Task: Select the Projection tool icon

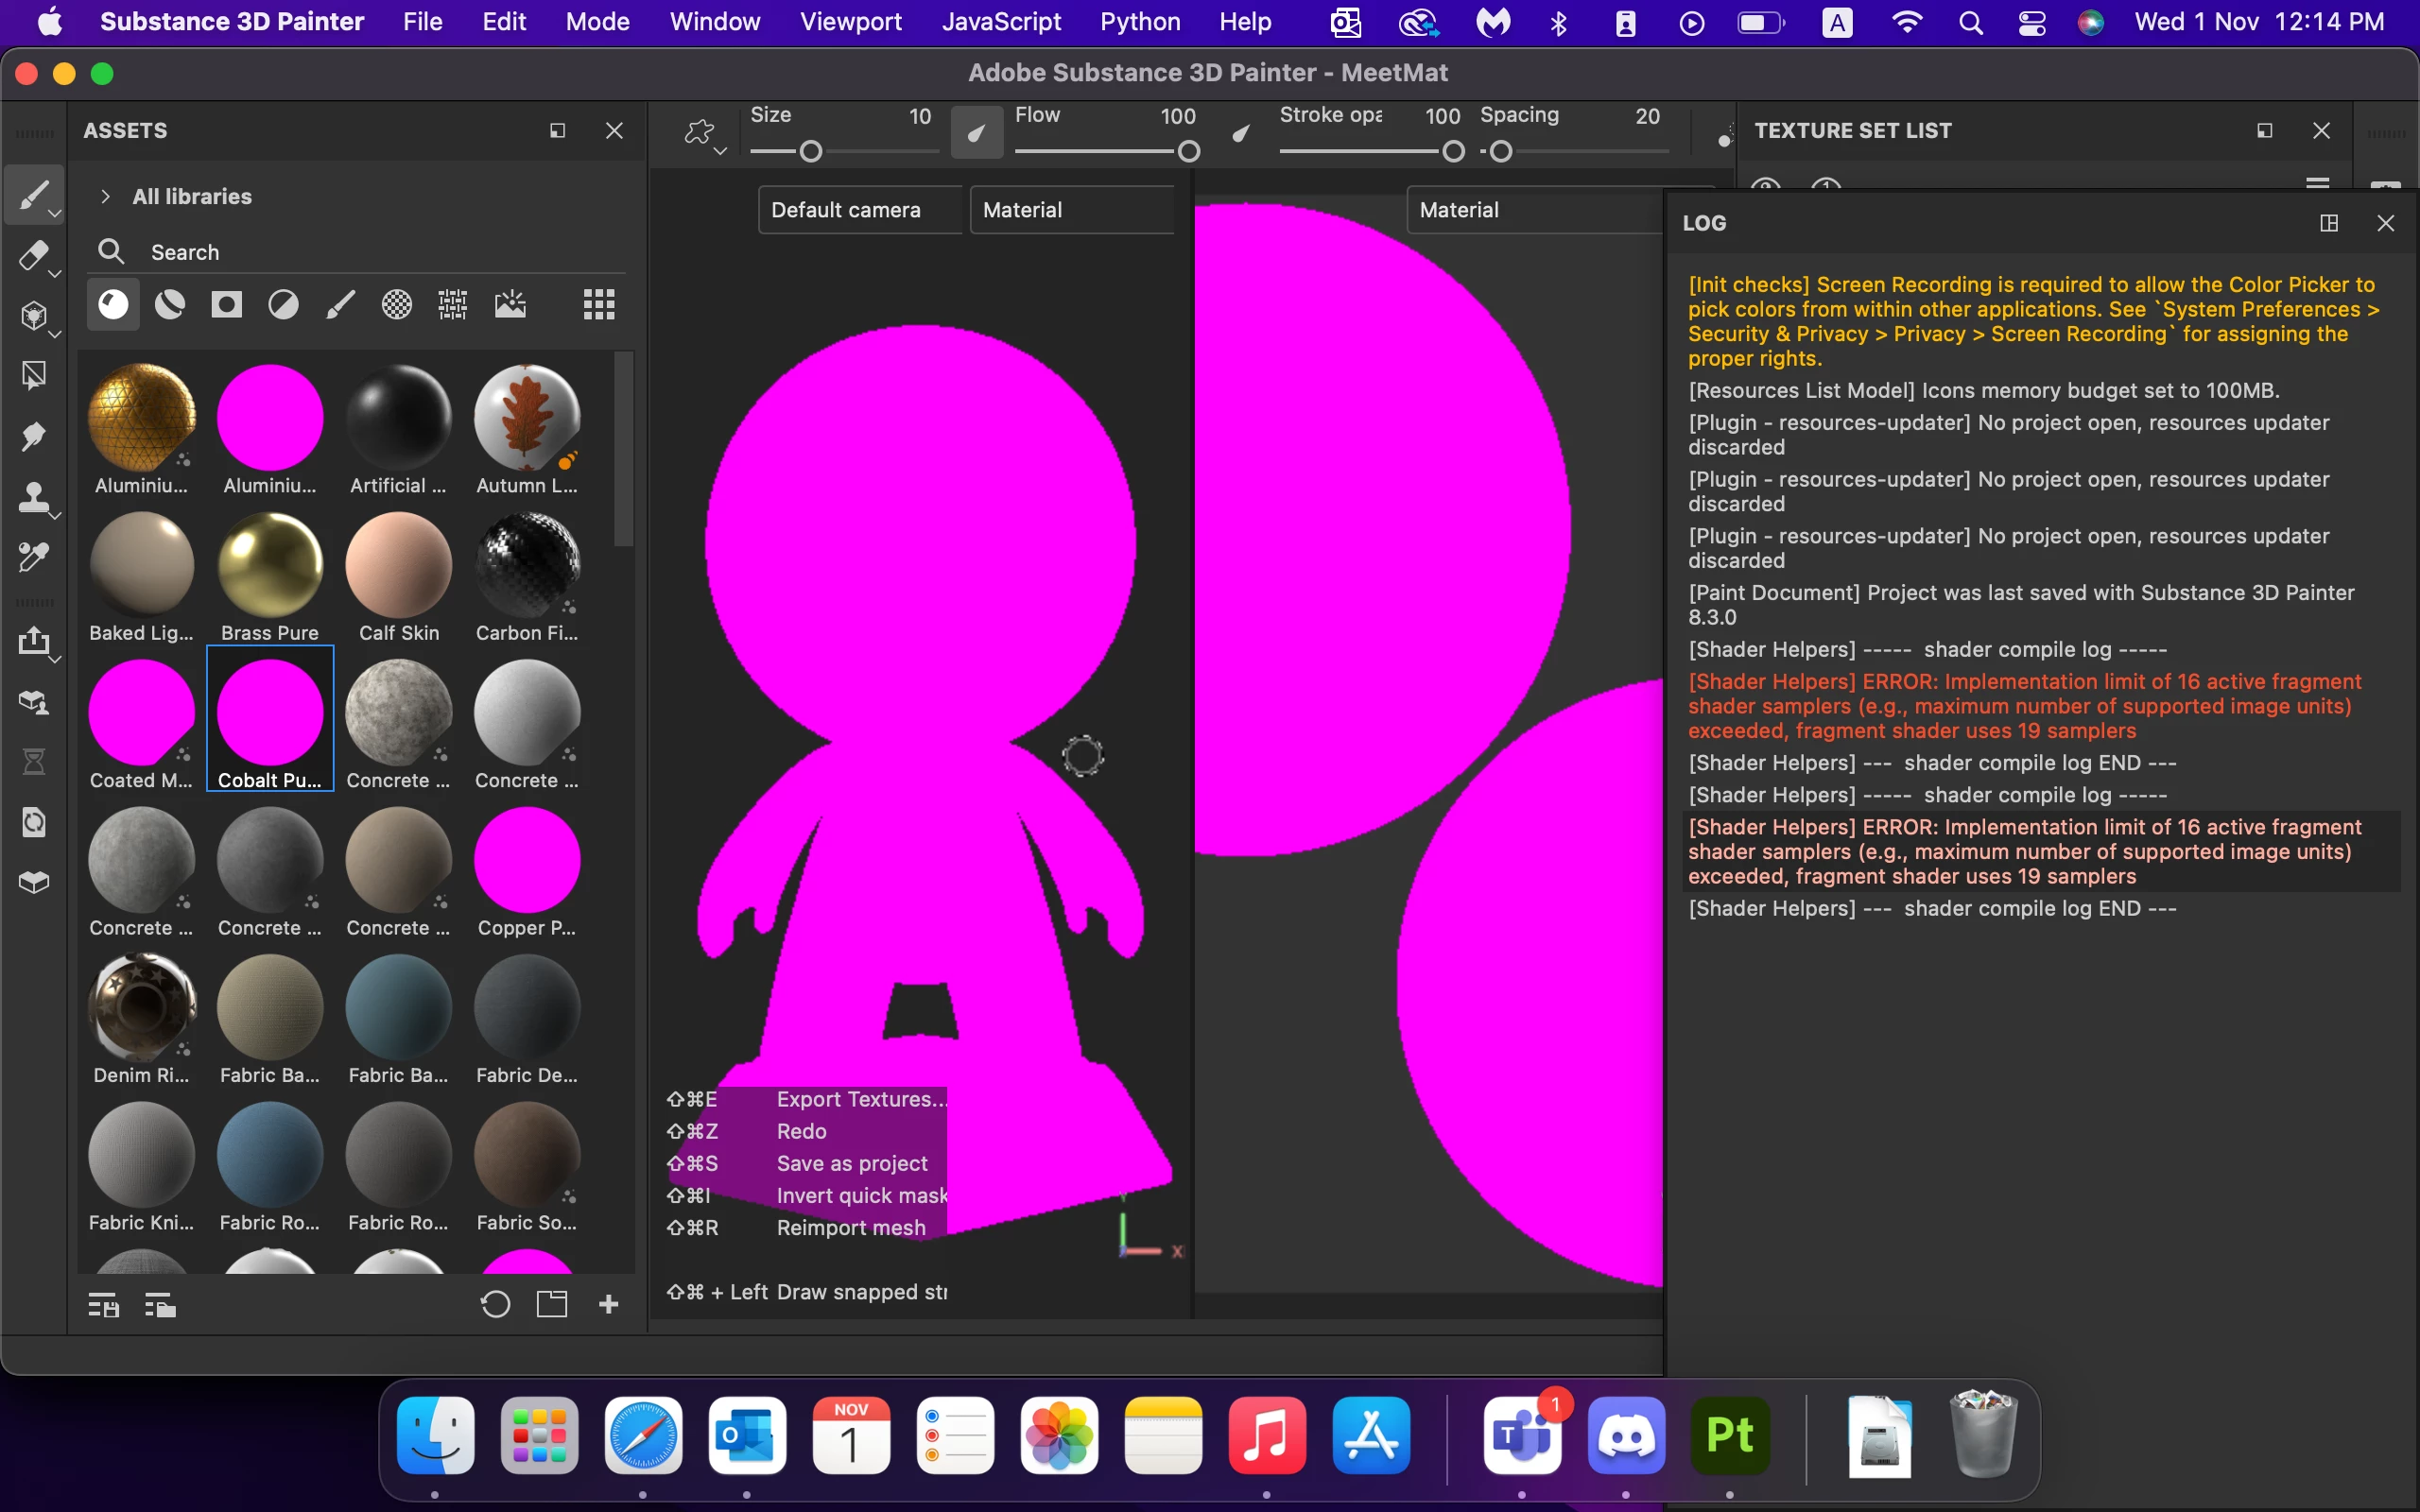Action: tap(33, 316)
